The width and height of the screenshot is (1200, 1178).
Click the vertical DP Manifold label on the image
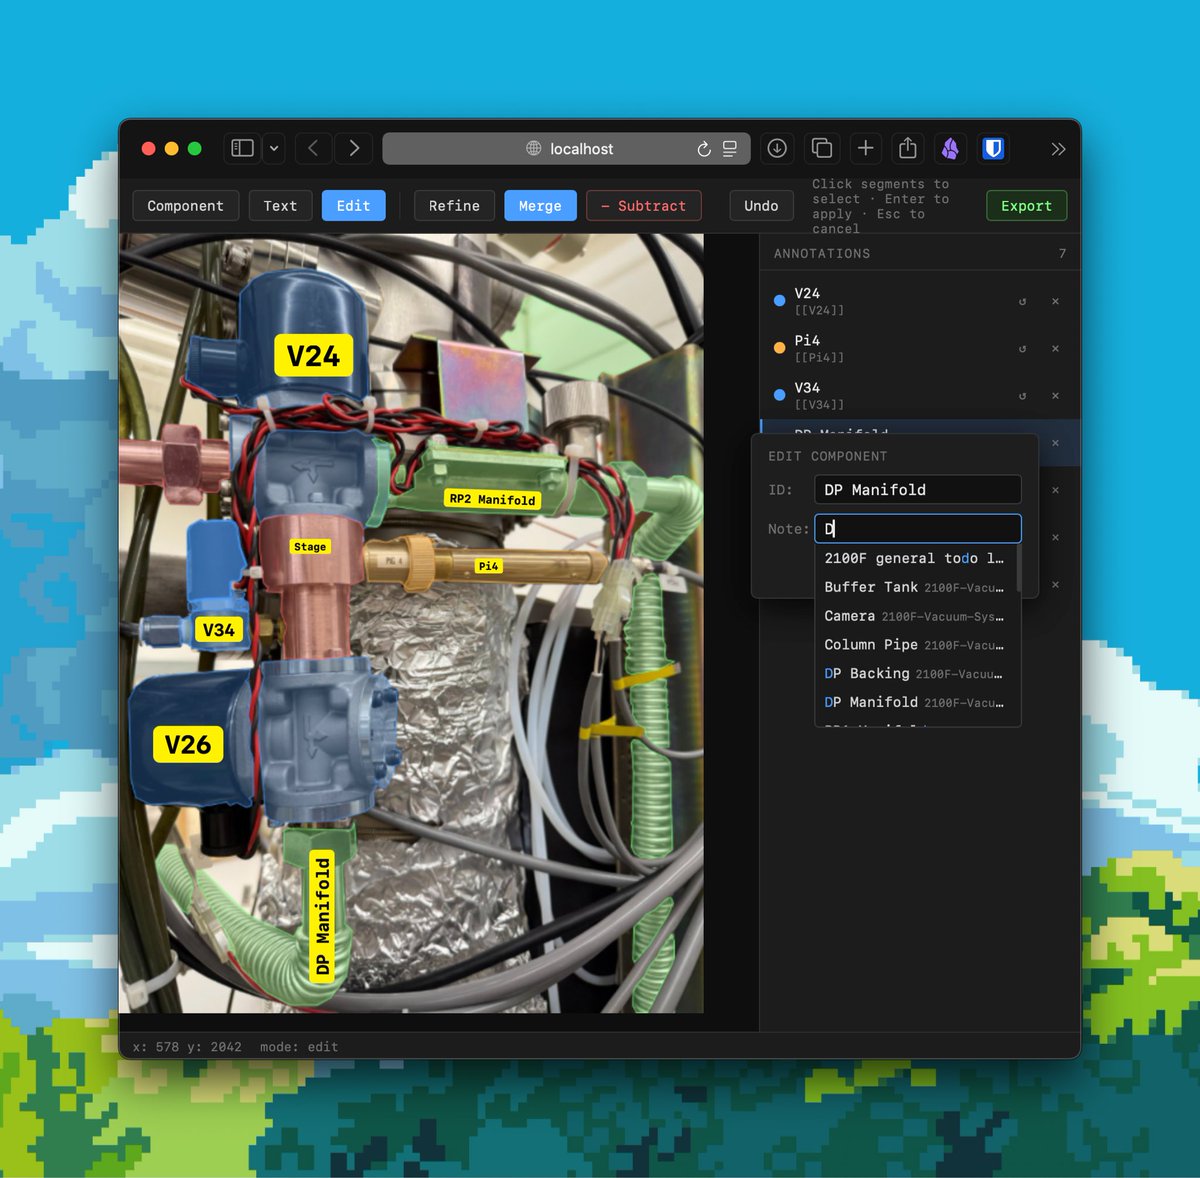coord(321,916)
